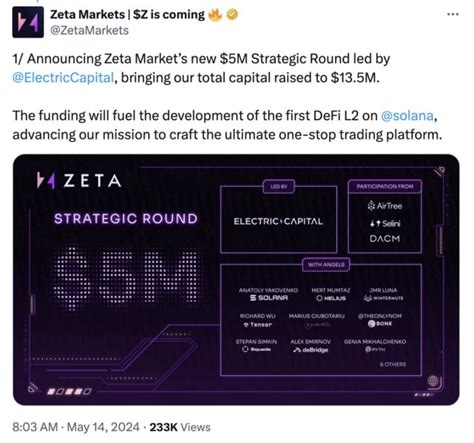Click the @ZetaMarkets handle
Image resolution: width=474 pixels, height=443 pixels.
89,30
